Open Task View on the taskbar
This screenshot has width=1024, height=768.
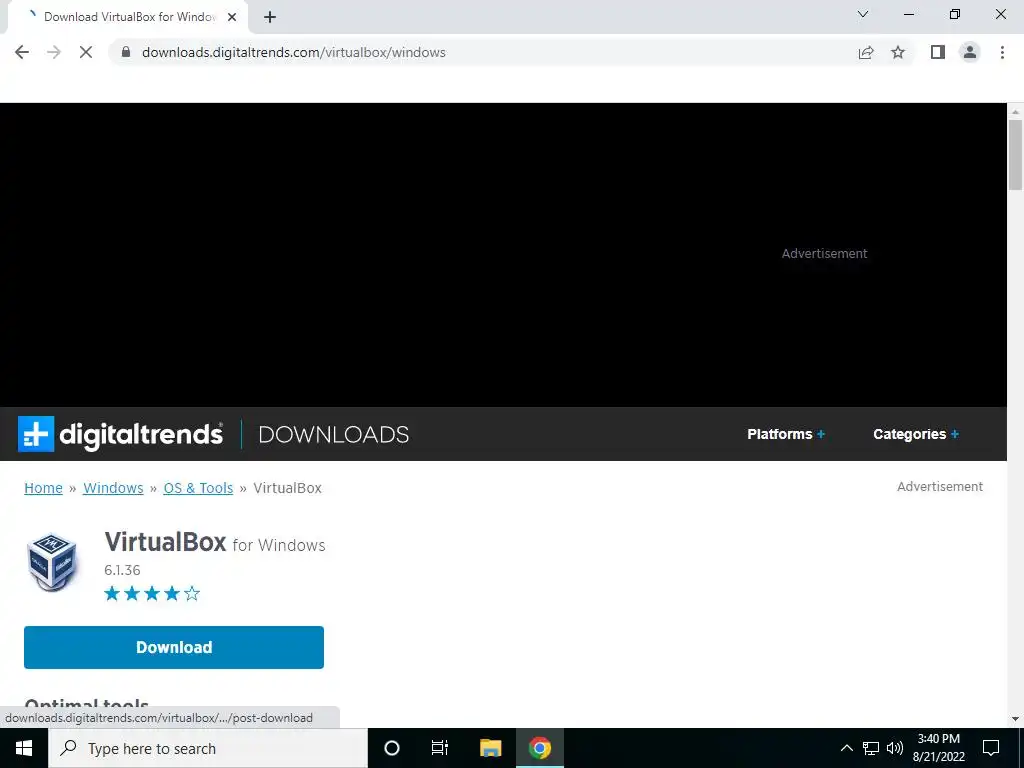[440, 748]
